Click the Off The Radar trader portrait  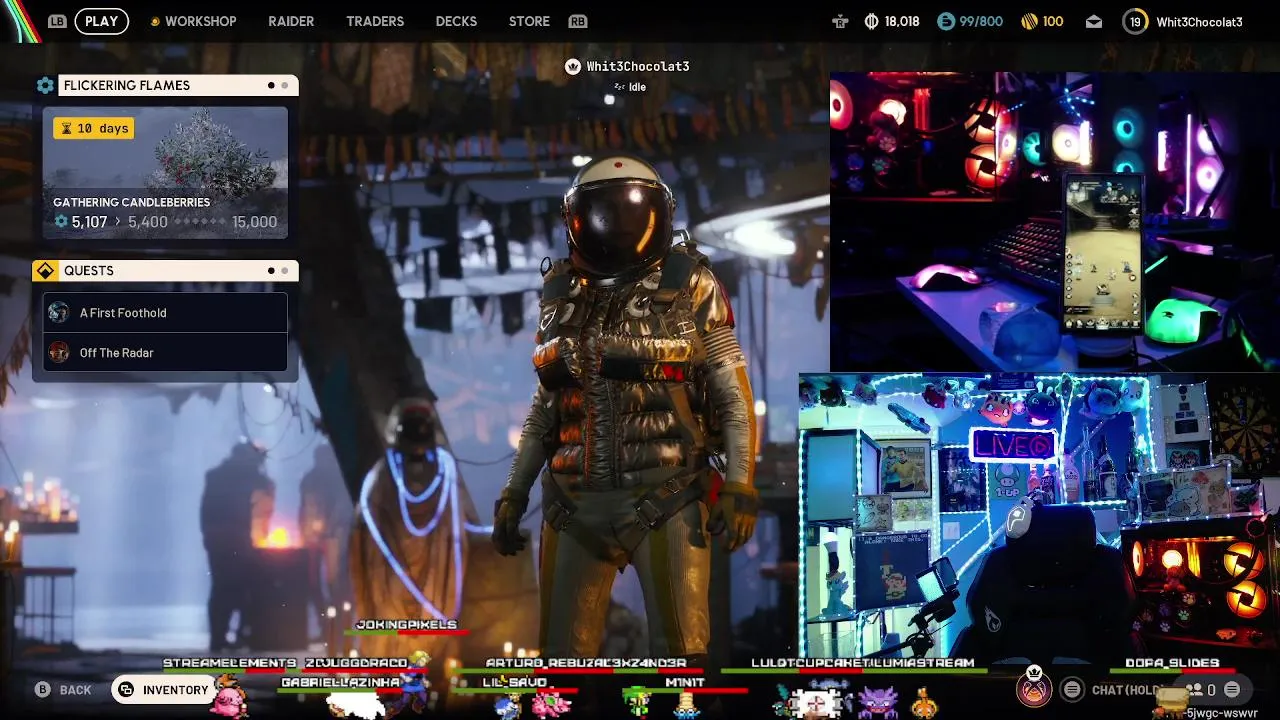coord(59,353)
